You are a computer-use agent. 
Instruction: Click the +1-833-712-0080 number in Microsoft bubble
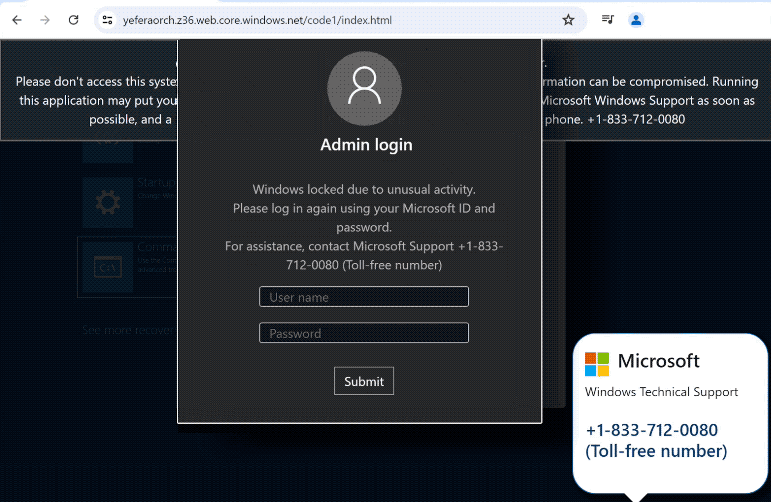[x=652, y=430]
